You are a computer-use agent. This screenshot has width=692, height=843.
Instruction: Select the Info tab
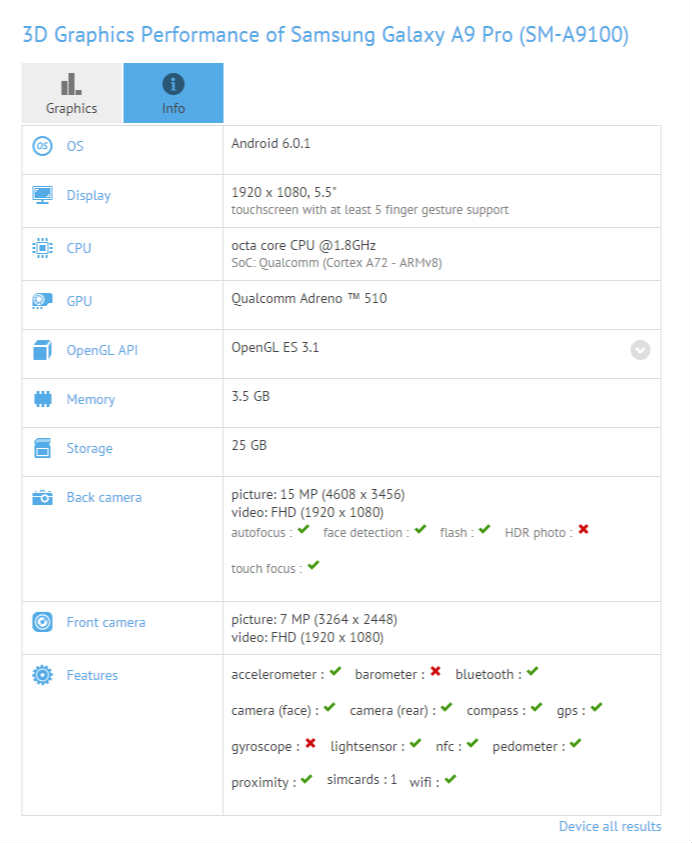click(173, 93)
